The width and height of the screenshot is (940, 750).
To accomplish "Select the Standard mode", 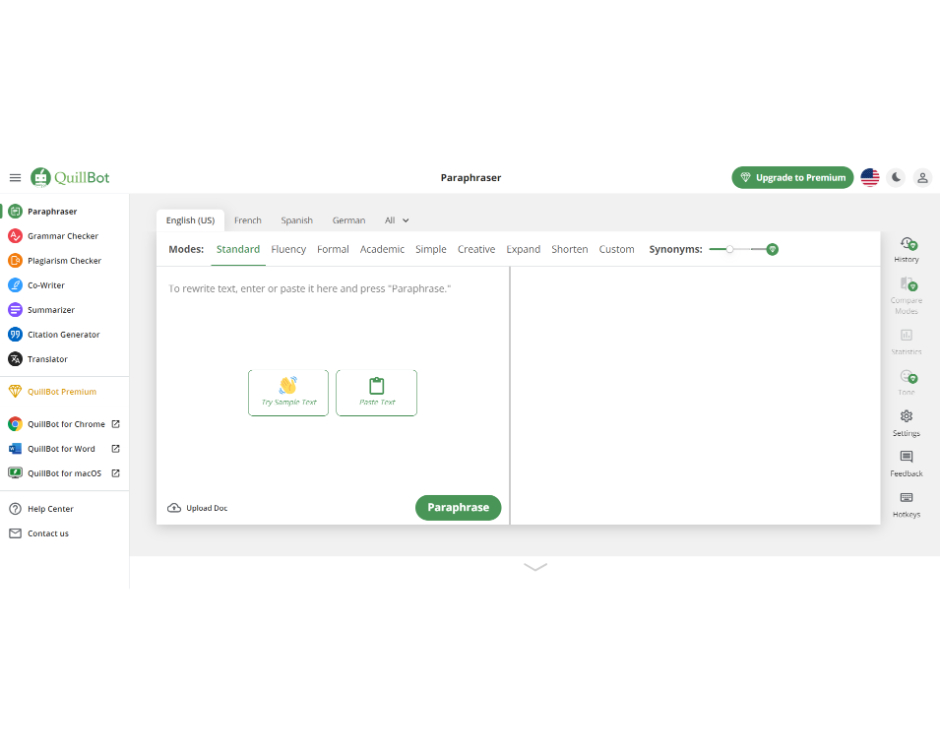I will [238, 249].
